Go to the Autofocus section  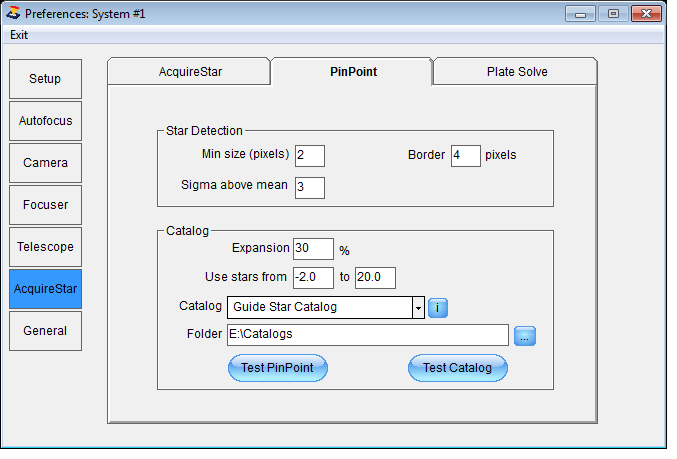coord(46,123)
